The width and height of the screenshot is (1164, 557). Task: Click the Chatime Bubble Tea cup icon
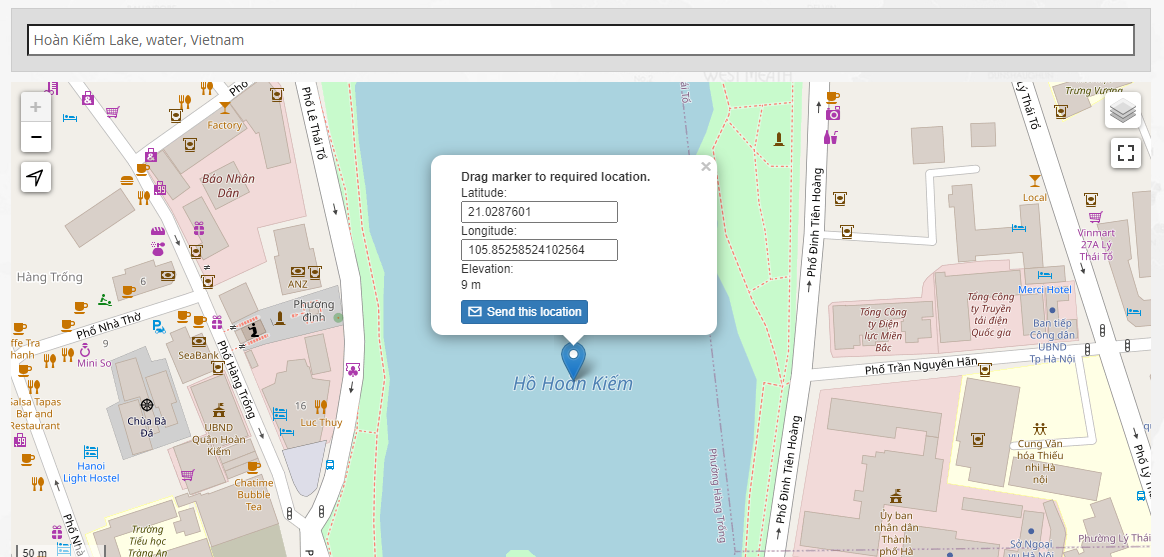tap(253, 467)
